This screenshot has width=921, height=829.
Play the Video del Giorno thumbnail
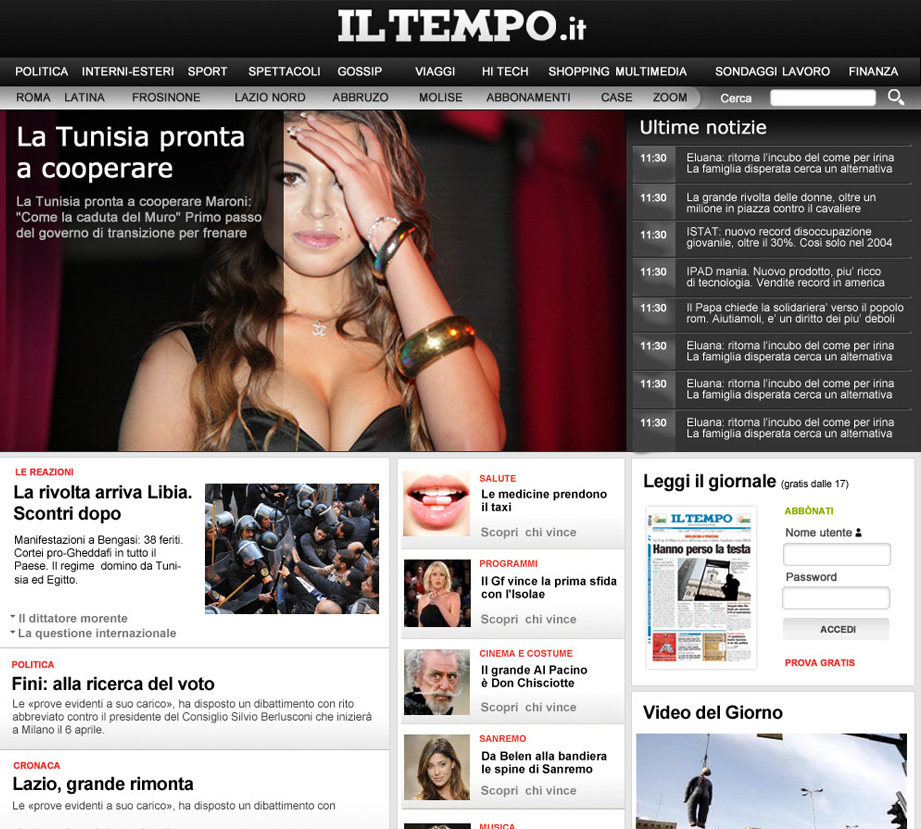click(x=771, y=781)
